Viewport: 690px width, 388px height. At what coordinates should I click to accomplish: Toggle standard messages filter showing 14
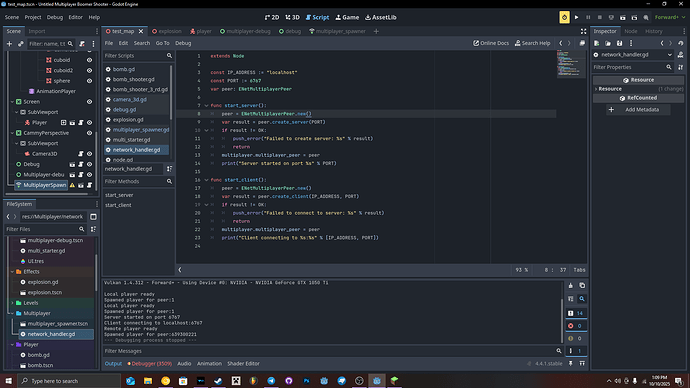pyautogui.click(x=576, y=313)
